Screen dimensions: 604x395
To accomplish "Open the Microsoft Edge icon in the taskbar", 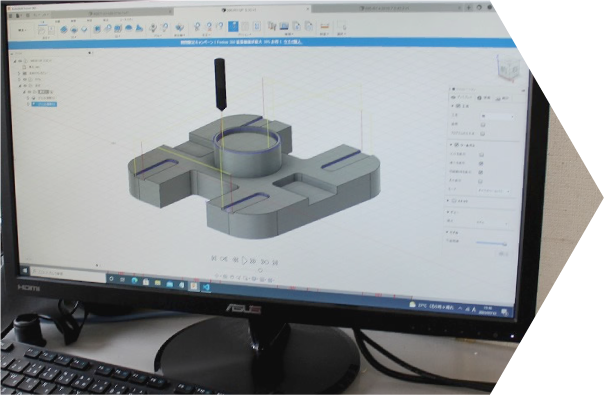I will [x=134, y=281].
